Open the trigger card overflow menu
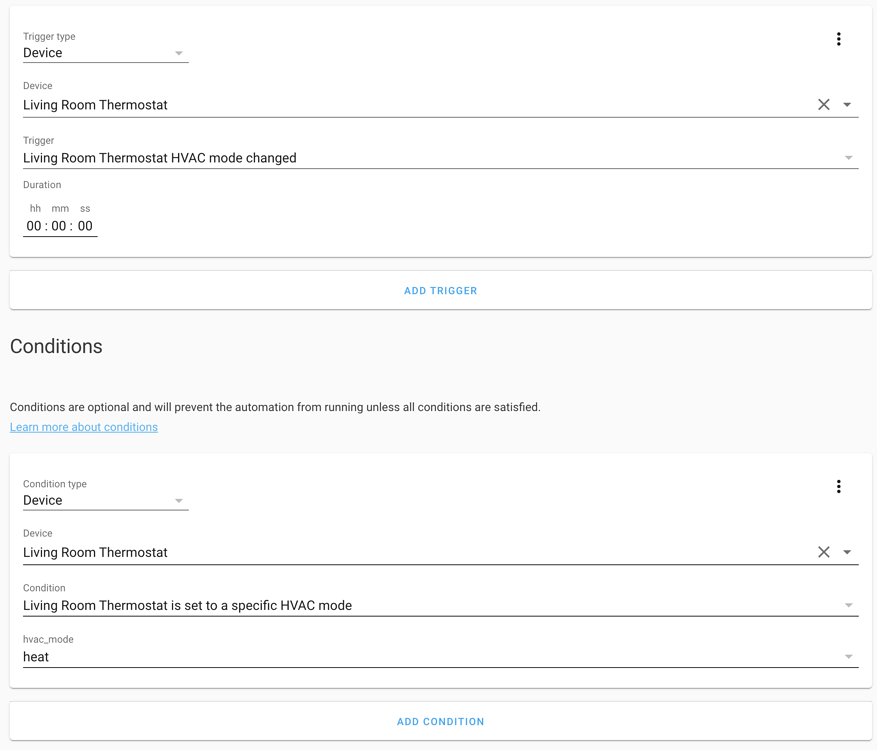 (839, 38)
